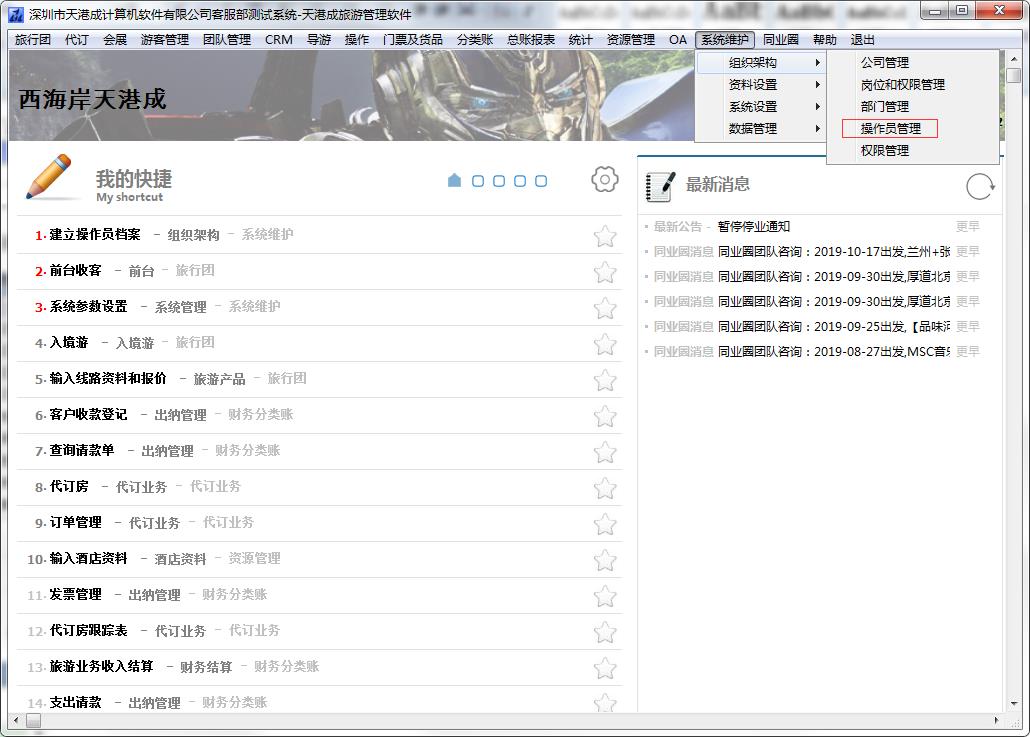The height and width of the screenshot is (737, 1030).
Task: Open the CRM menu
Action: (x=278, y=40)
